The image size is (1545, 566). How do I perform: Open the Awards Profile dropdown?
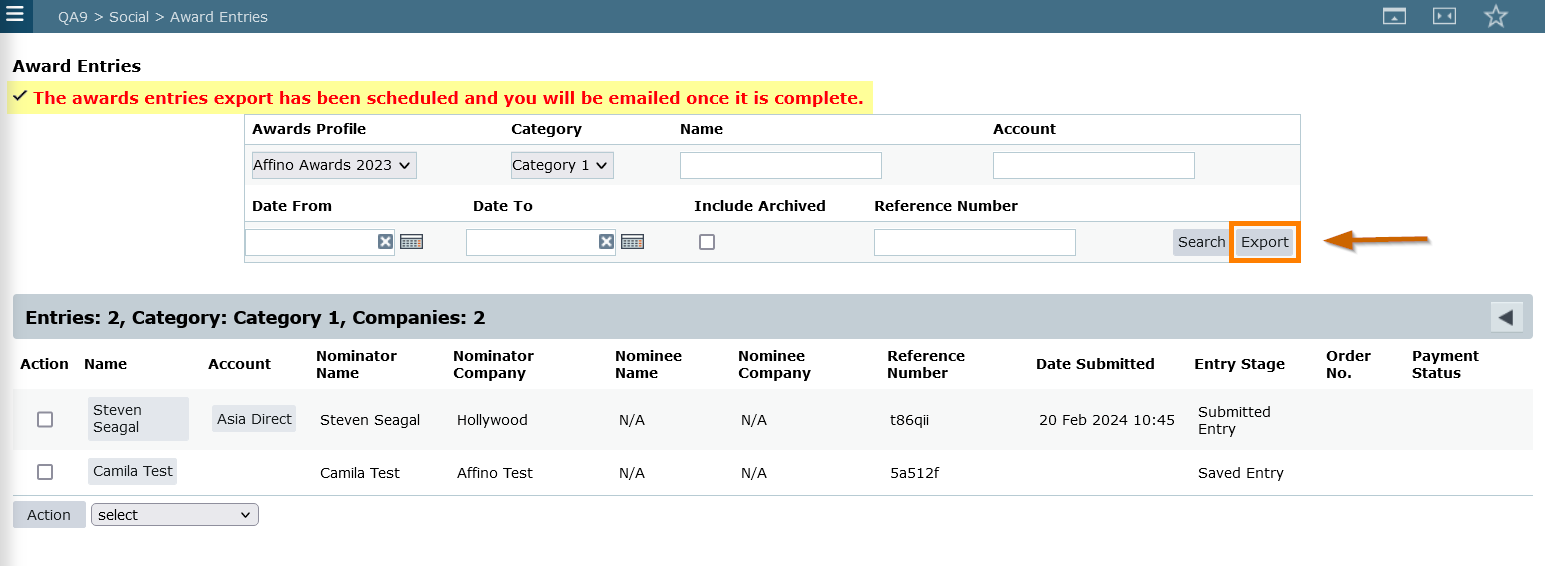tap(333, 166)
